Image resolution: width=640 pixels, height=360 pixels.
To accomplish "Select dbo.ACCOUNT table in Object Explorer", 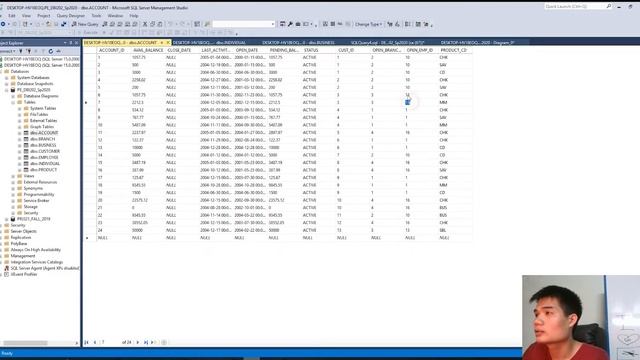I will coord(44,133).
